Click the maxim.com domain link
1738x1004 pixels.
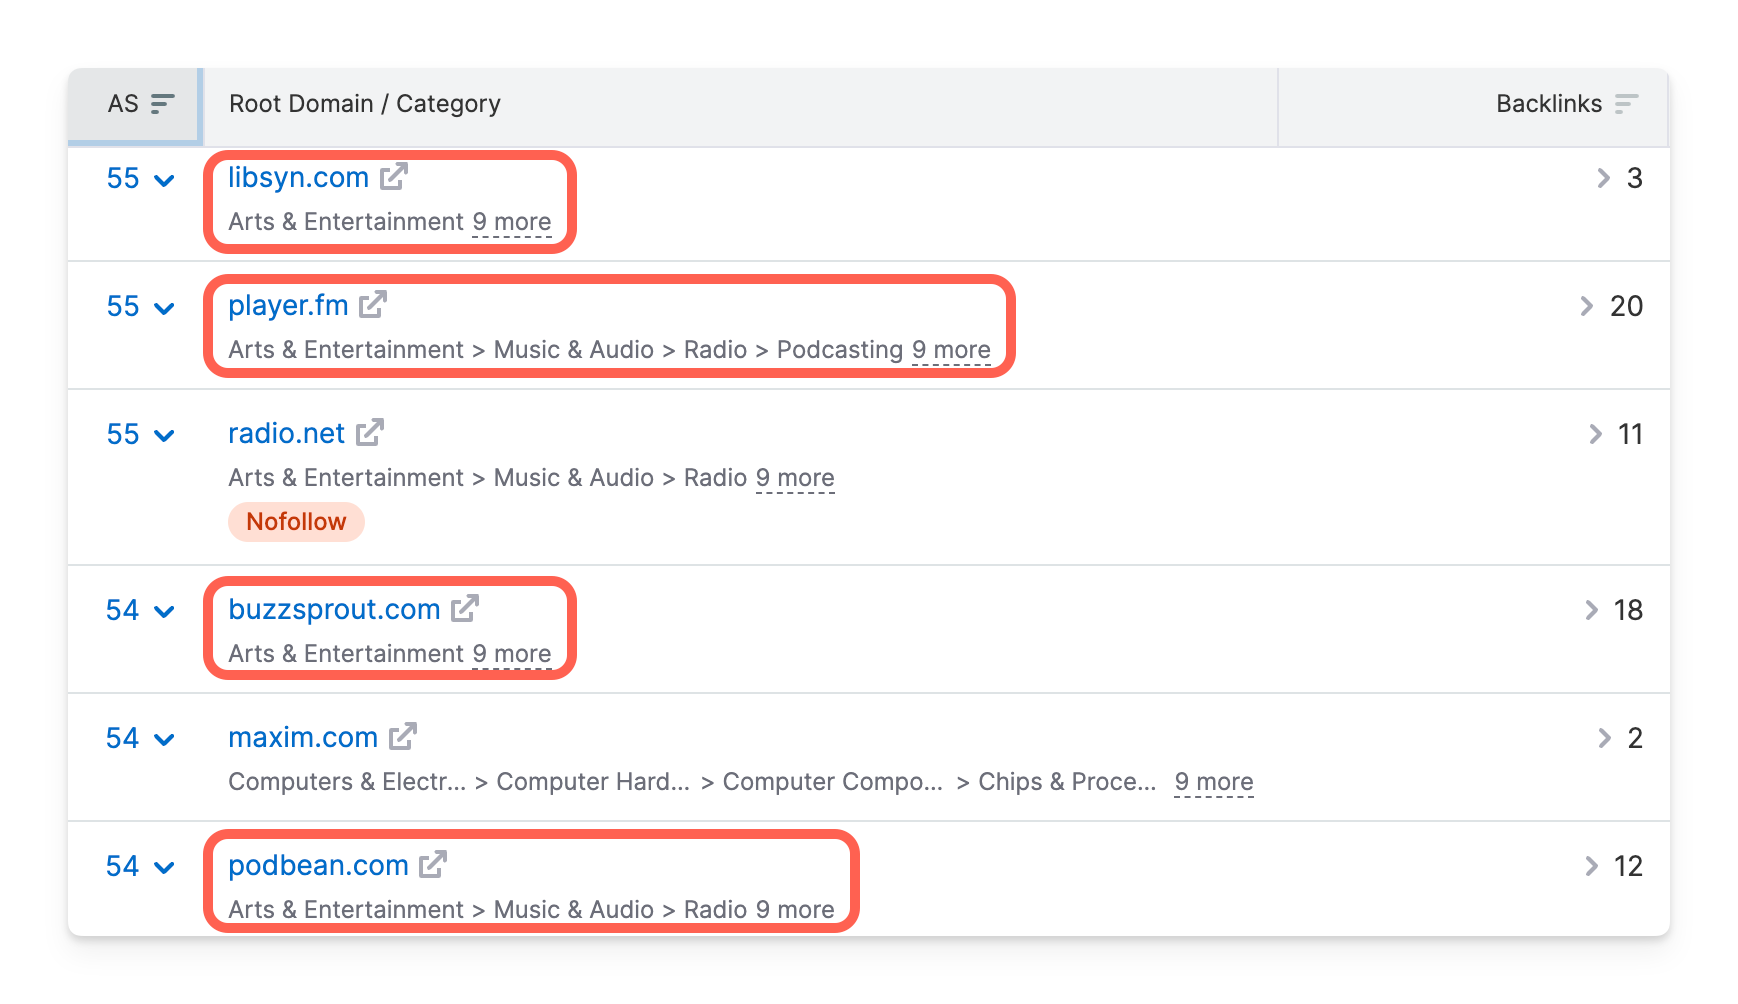point(302,736)
